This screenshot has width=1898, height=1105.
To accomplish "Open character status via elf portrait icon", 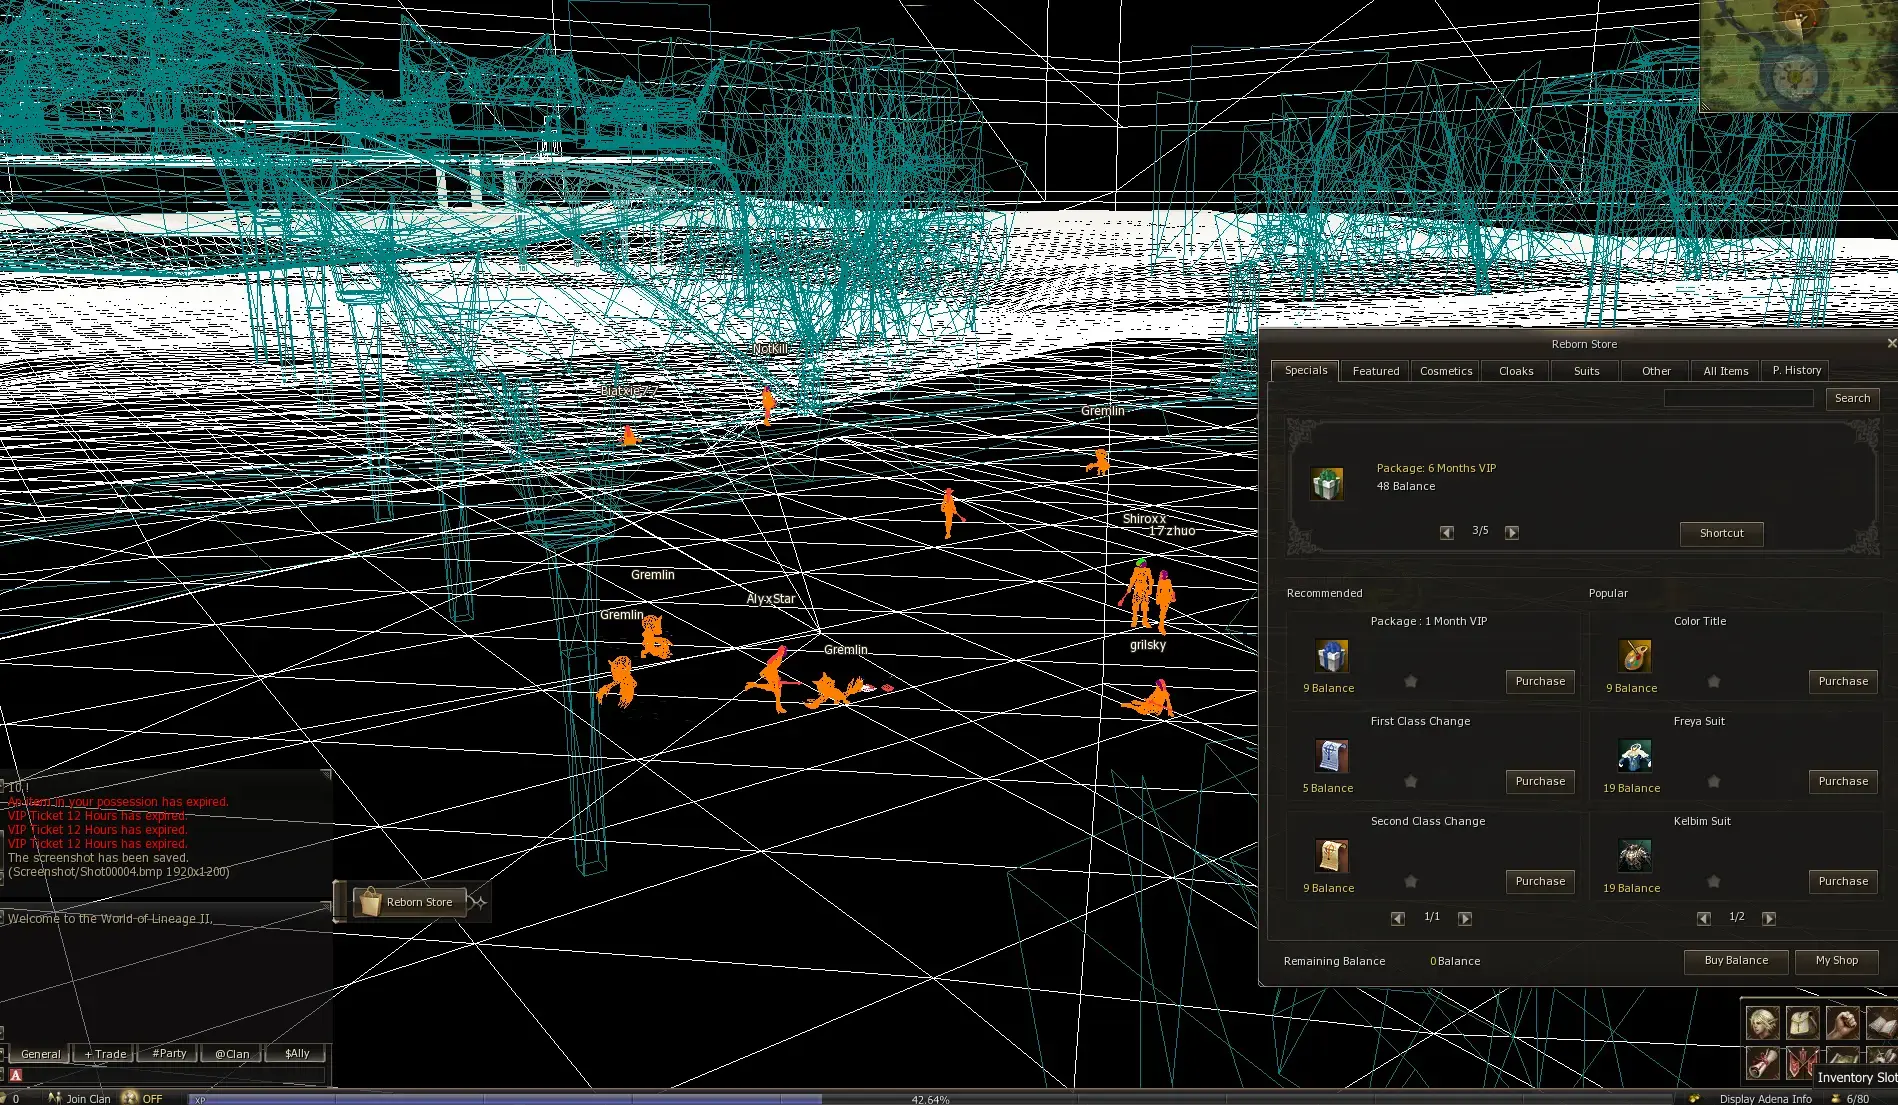I will 1762,1023.
